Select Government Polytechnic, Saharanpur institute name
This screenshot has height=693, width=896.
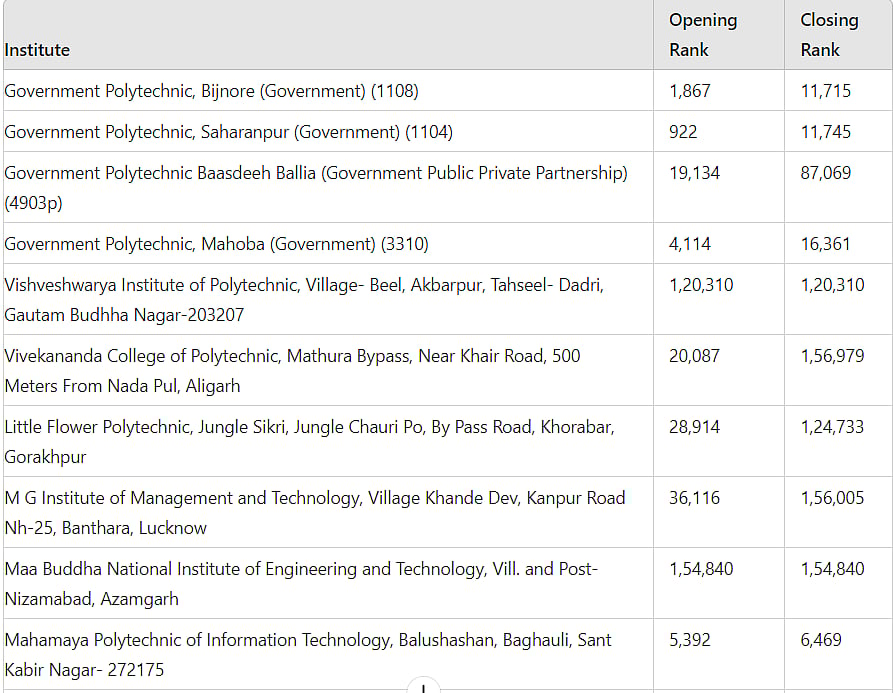pos(228,132)
